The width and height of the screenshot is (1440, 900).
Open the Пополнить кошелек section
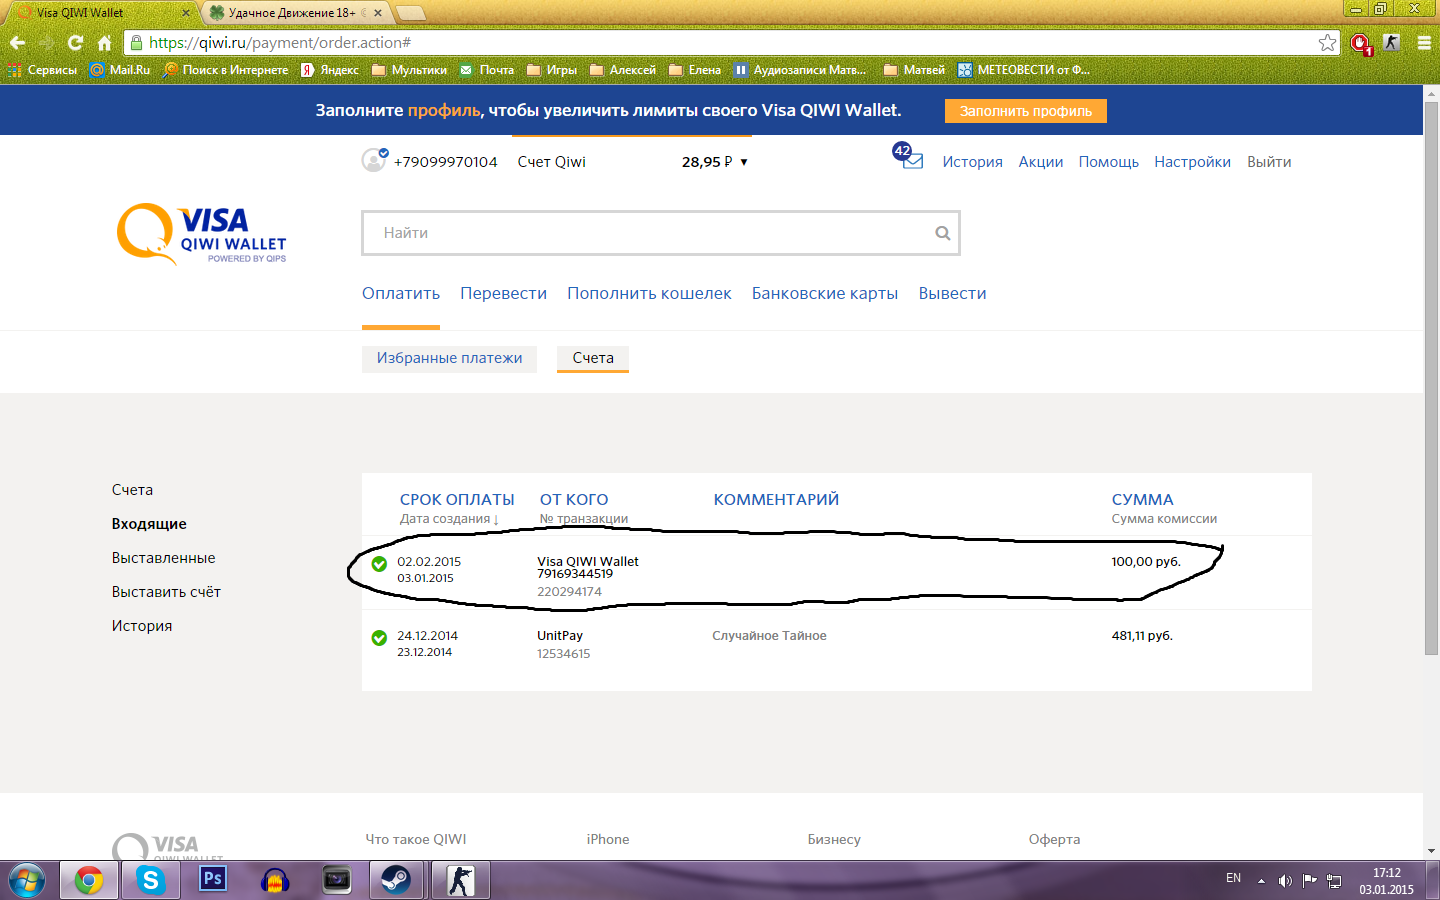[649, 293]
